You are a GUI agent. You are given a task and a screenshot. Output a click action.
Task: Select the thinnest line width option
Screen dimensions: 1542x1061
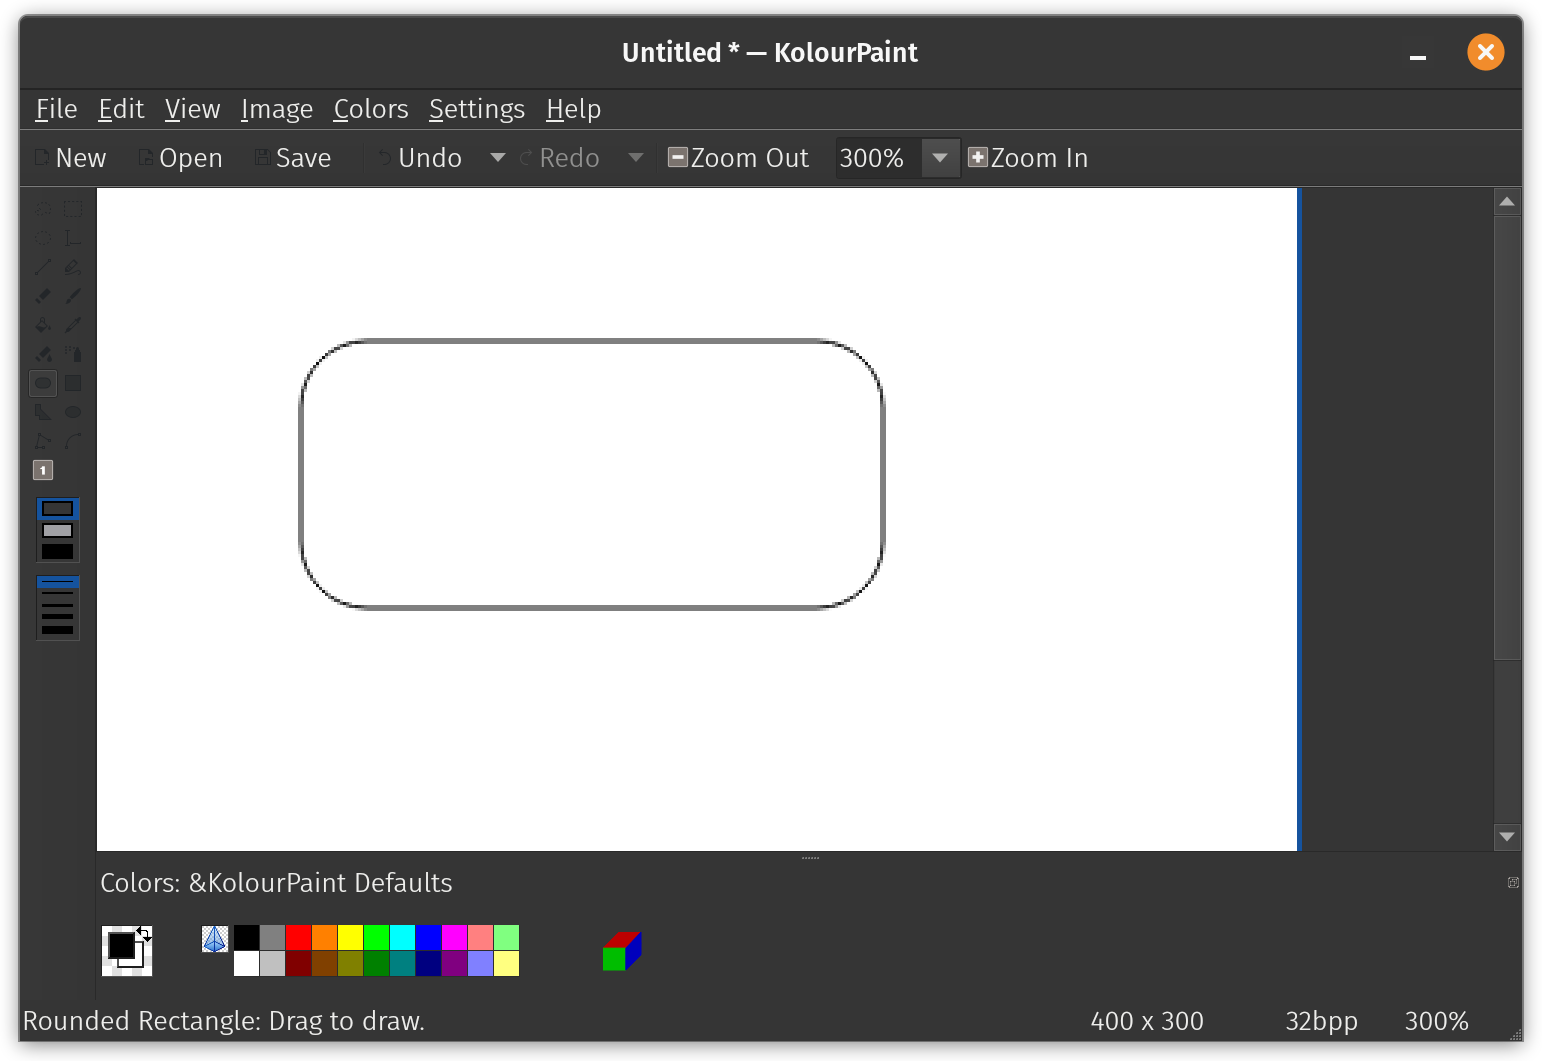pyautogui.click(x=58, y=582)
